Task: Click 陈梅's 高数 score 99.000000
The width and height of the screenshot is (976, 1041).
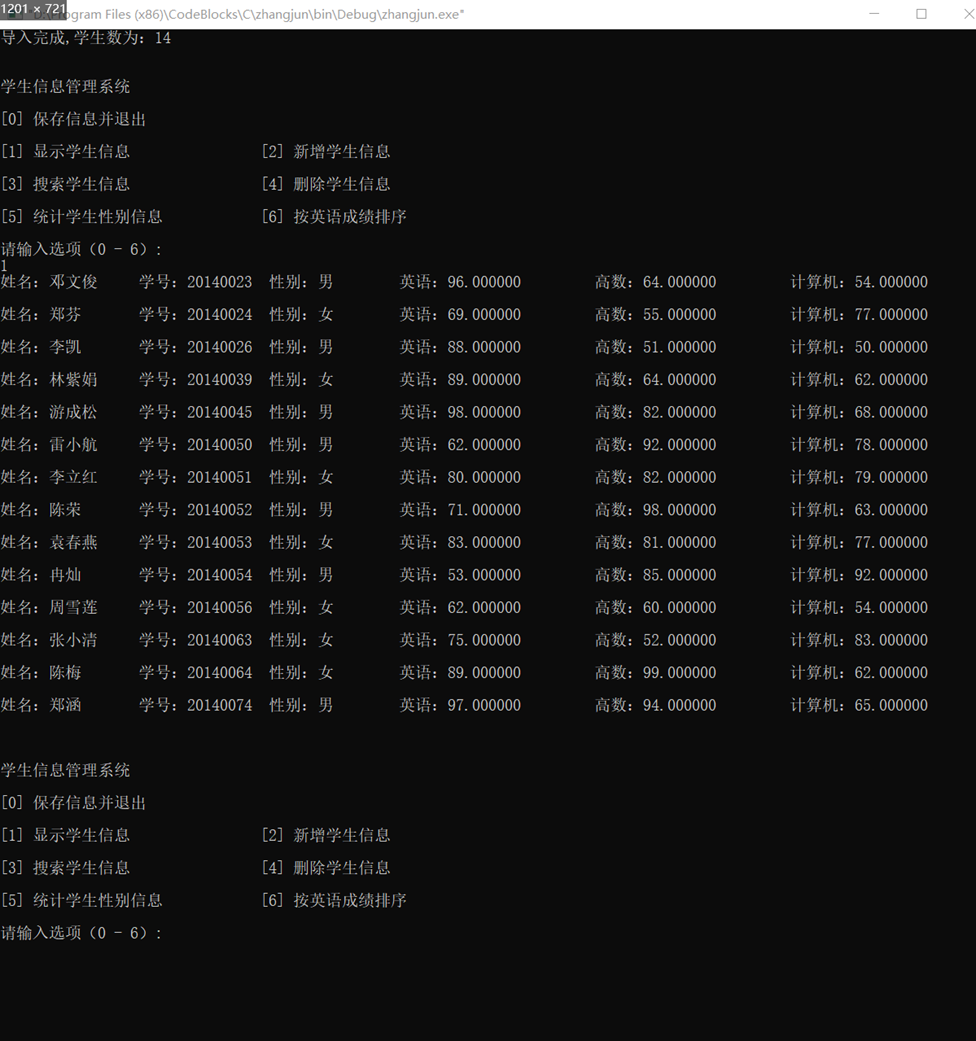Action: click(679, 673)
